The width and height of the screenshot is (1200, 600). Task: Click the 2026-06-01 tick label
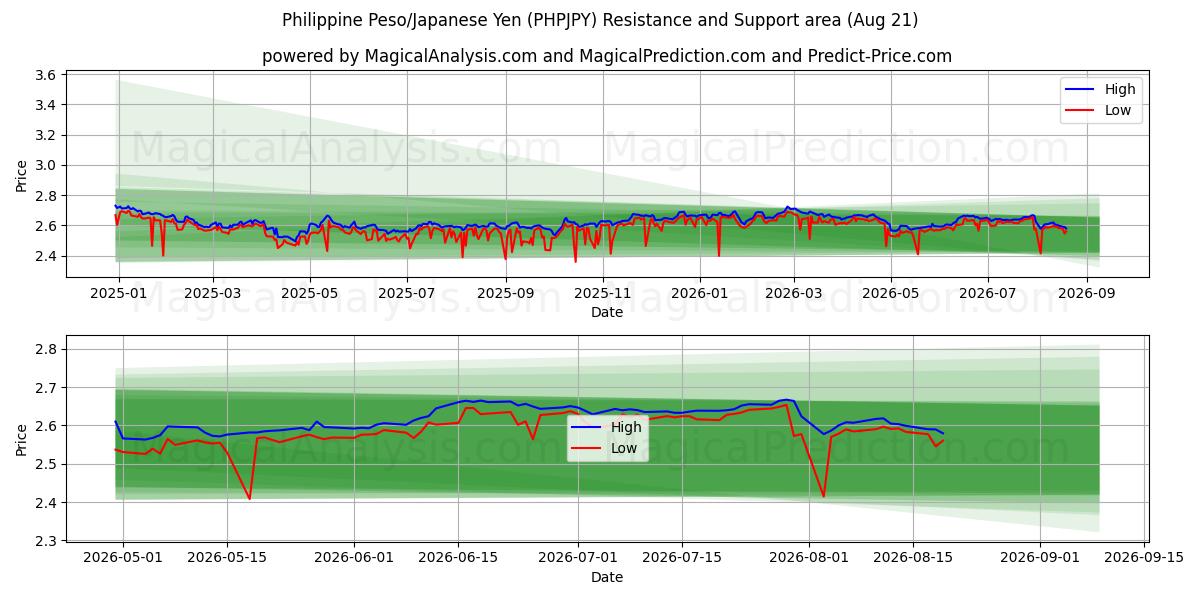tap(354, 558)
